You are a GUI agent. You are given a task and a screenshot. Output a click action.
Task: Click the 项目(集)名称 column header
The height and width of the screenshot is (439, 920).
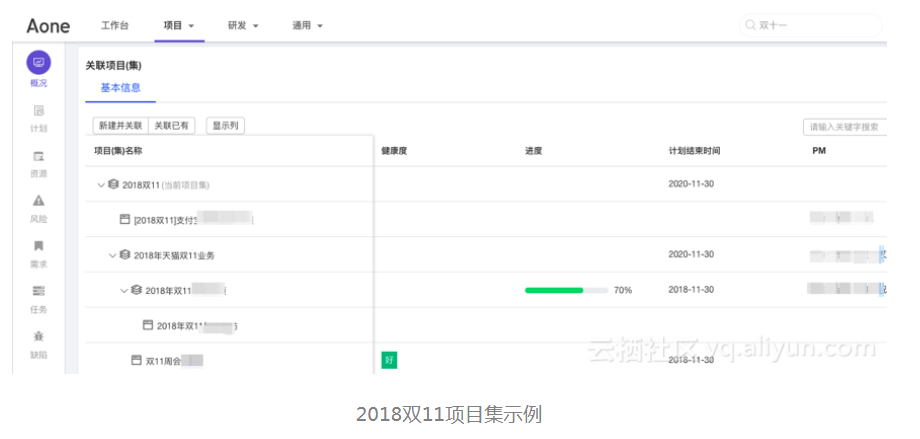(x=118, y=151)
